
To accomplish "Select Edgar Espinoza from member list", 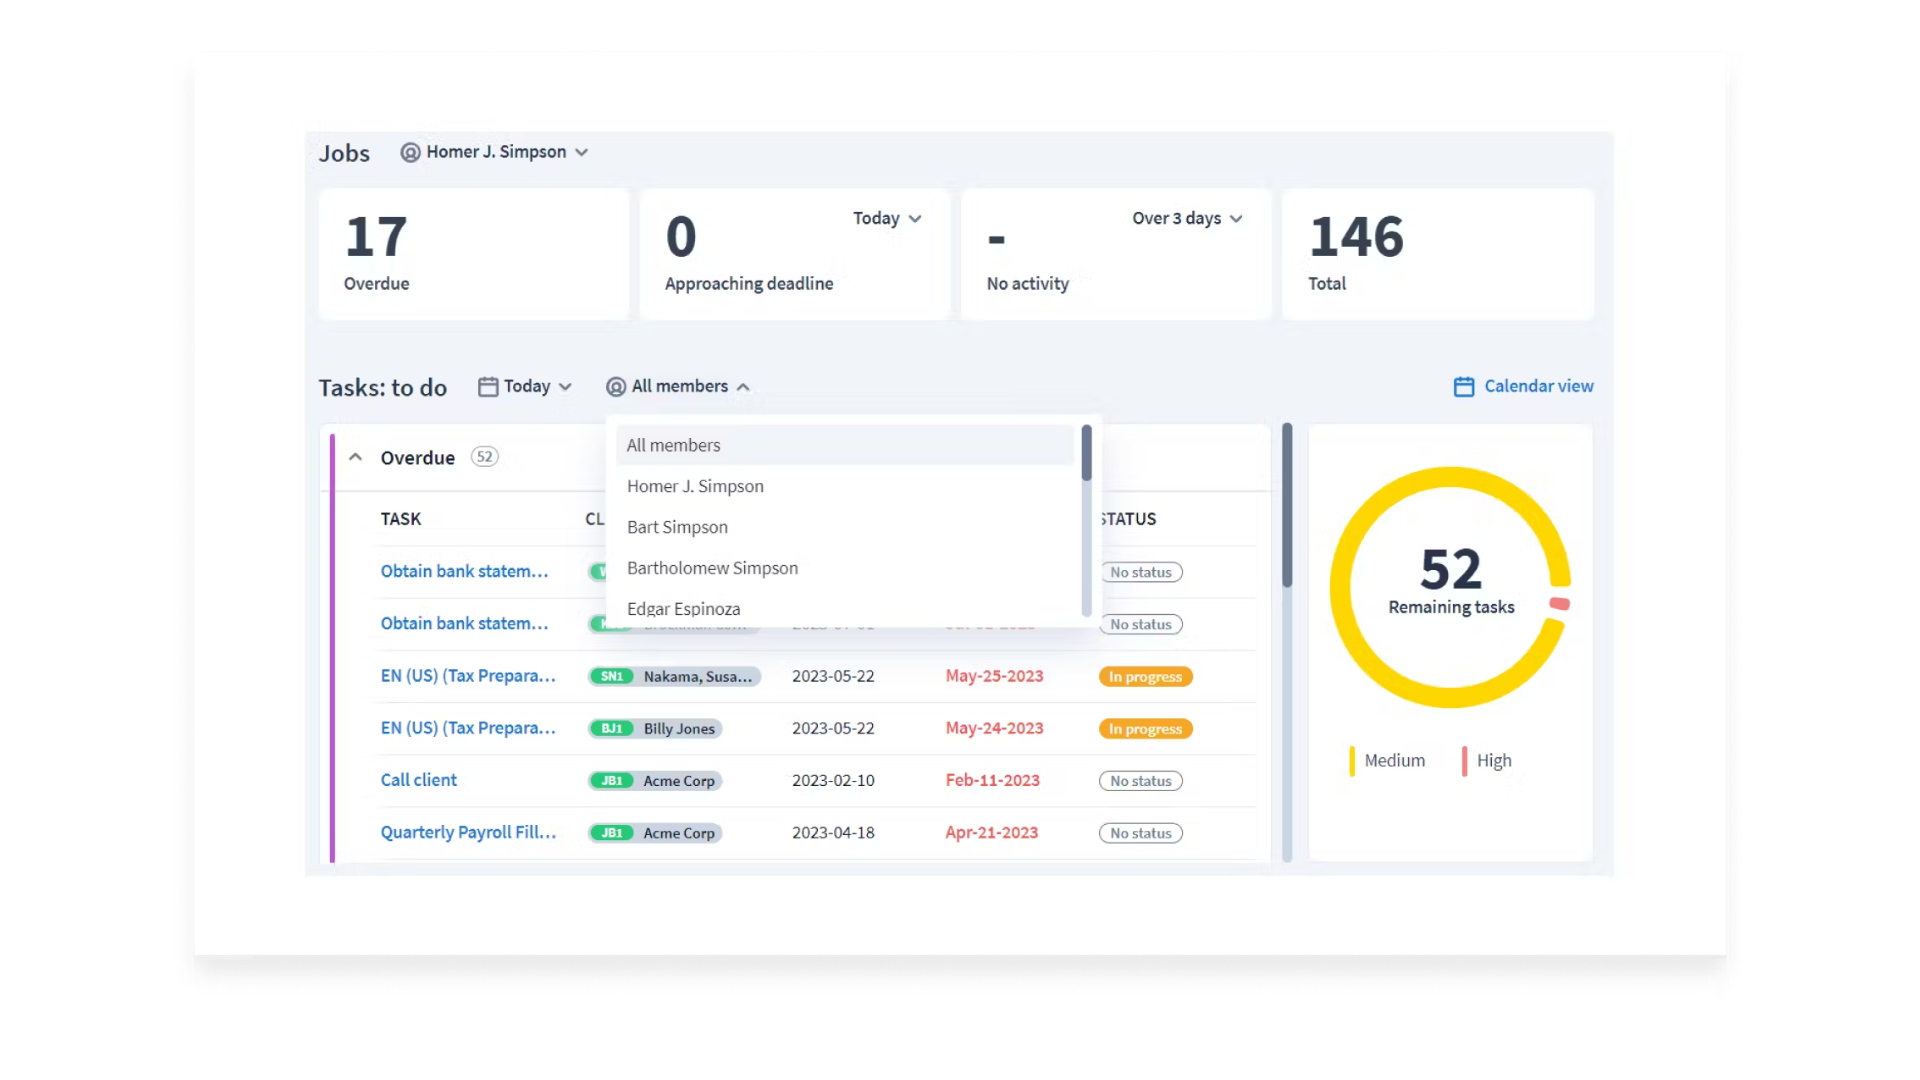I will point(845,609).
